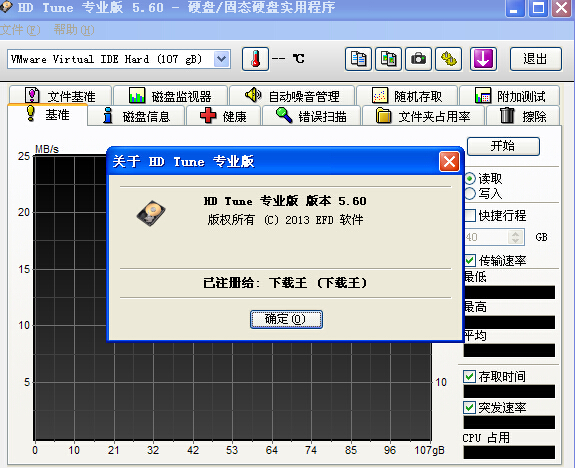Screen dimensions: 575x468
Task: Switch to the 错误扫描 tab
Action: coord(311,116)
